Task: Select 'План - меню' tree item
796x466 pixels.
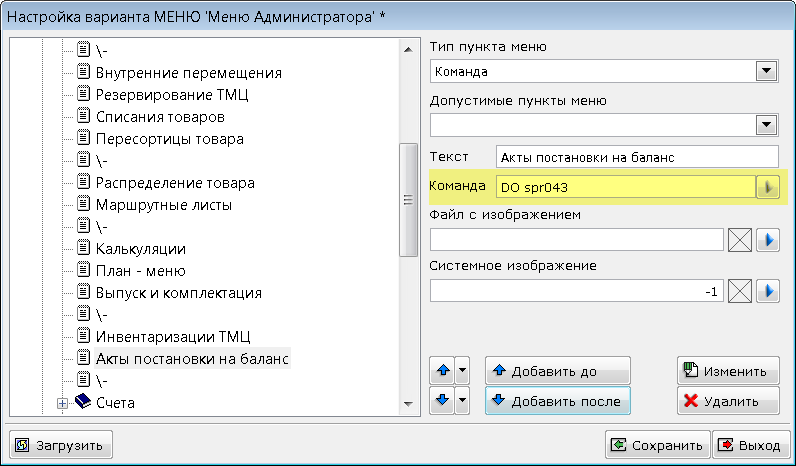Action: (141, 271)
